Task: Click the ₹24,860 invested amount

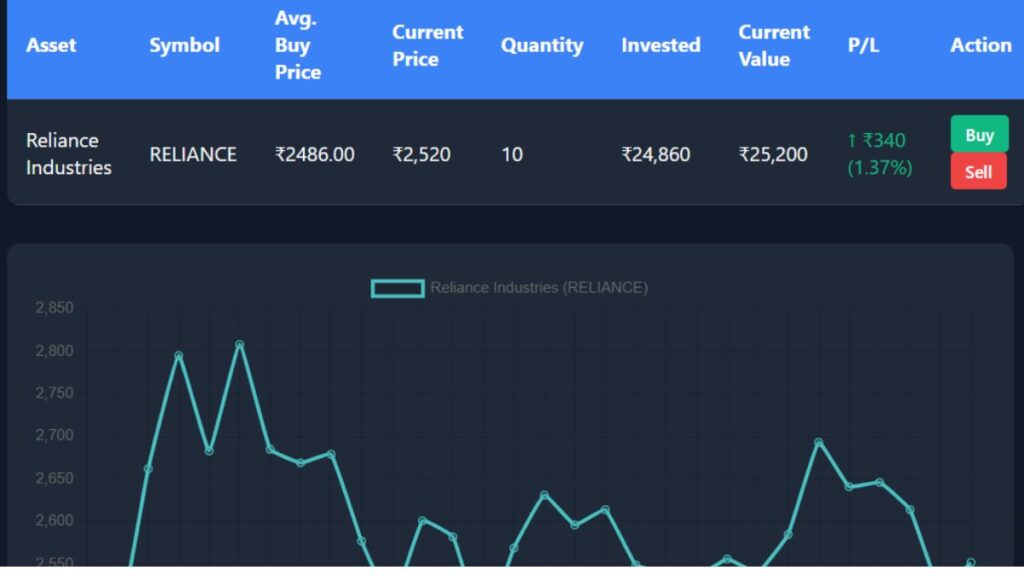Action: 656,155
